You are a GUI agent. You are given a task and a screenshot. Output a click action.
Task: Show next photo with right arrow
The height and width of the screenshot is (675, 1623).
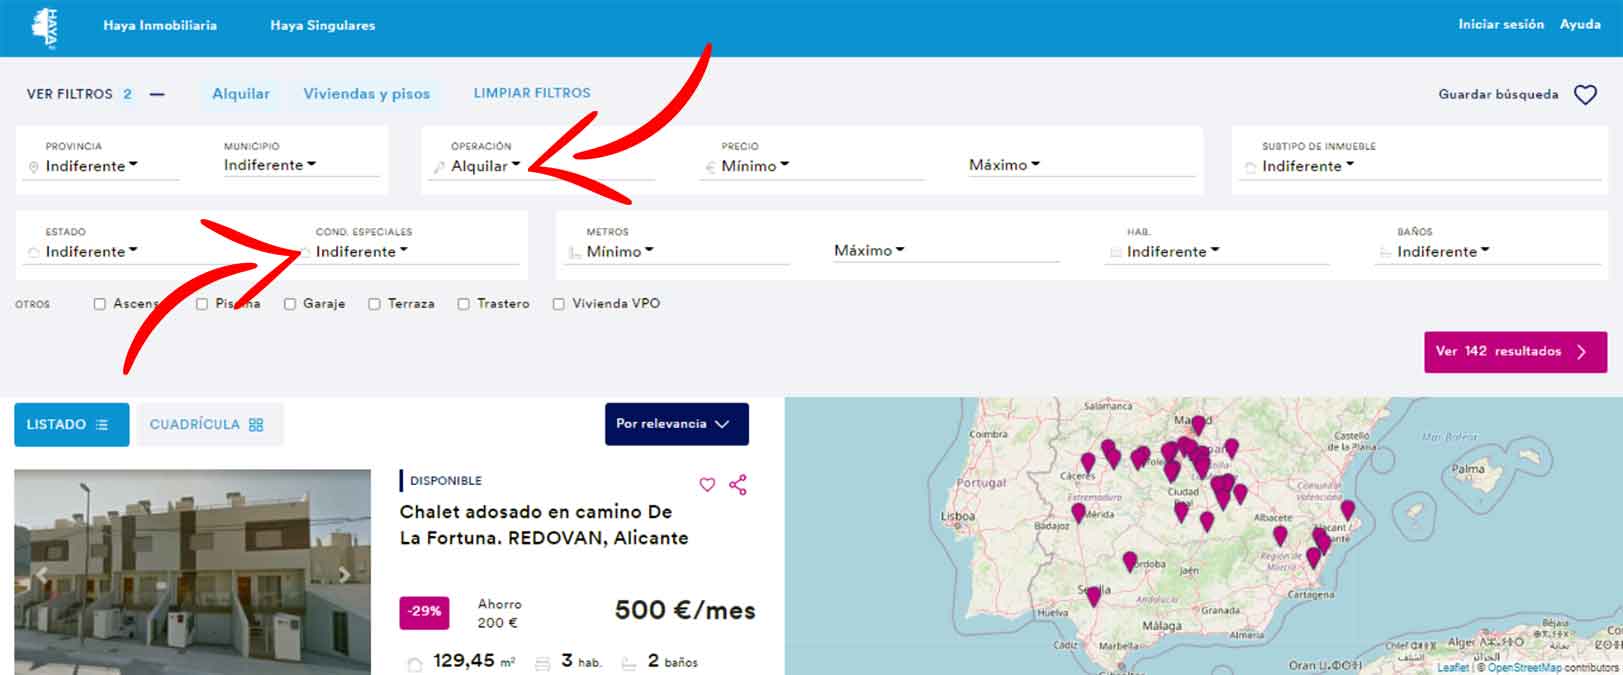pos(343,575)
